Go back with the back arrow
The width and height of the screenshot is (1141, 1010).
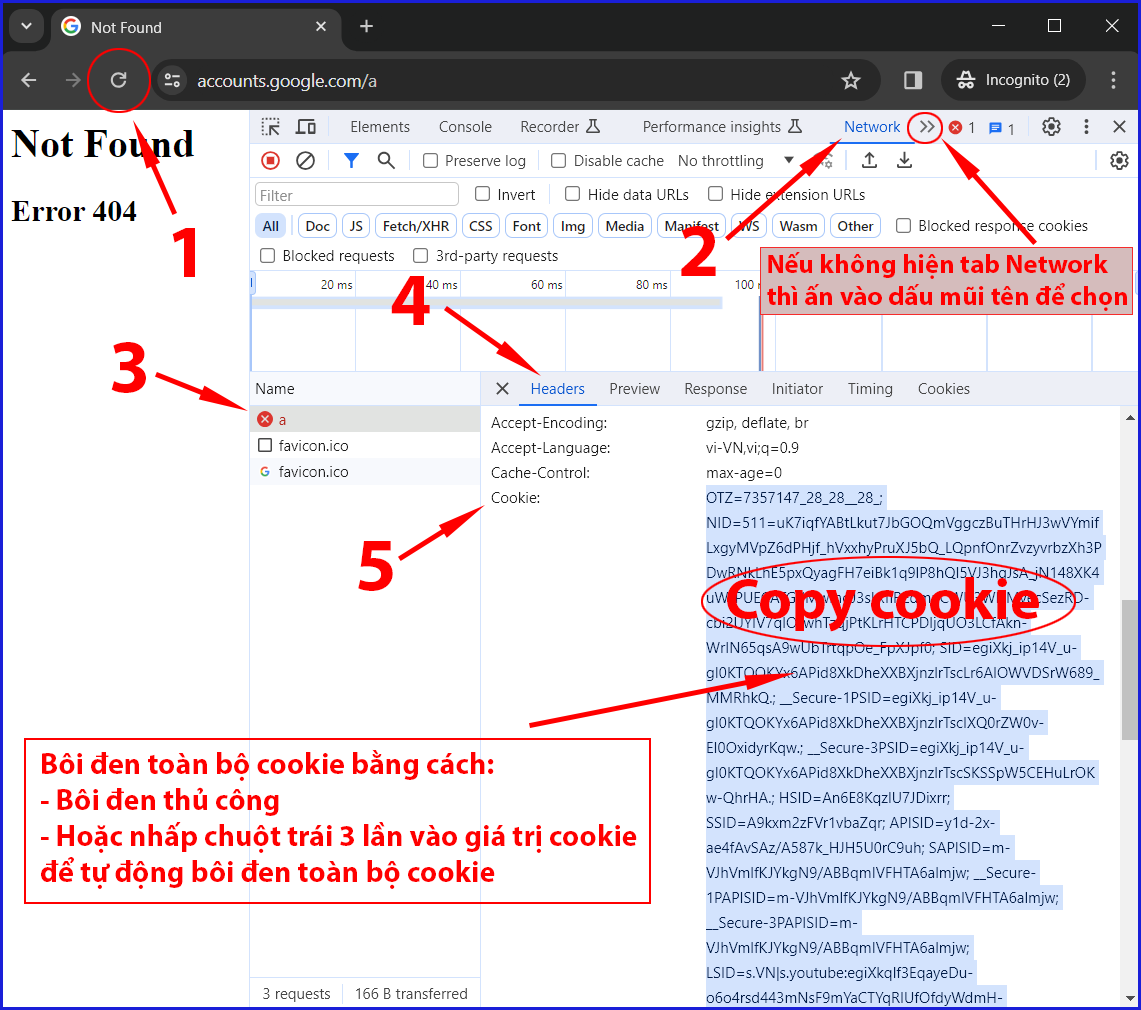(29, 80)
